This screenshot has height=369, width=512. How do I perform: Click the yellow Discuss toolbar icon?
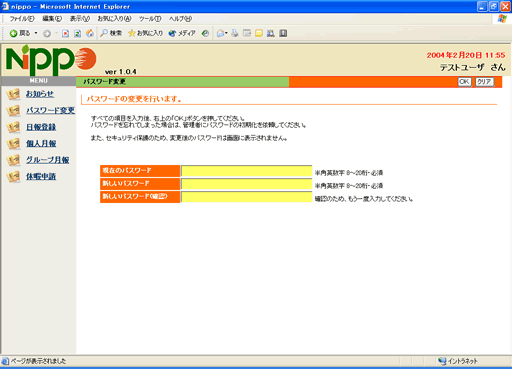pos(259,33)
